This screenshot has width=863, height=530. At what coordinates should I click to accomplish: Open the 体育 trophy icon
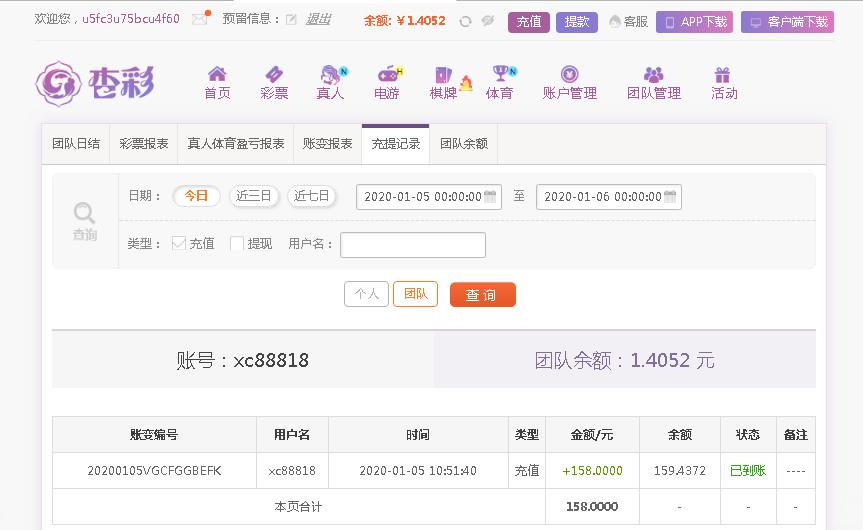tap(500, 73)
